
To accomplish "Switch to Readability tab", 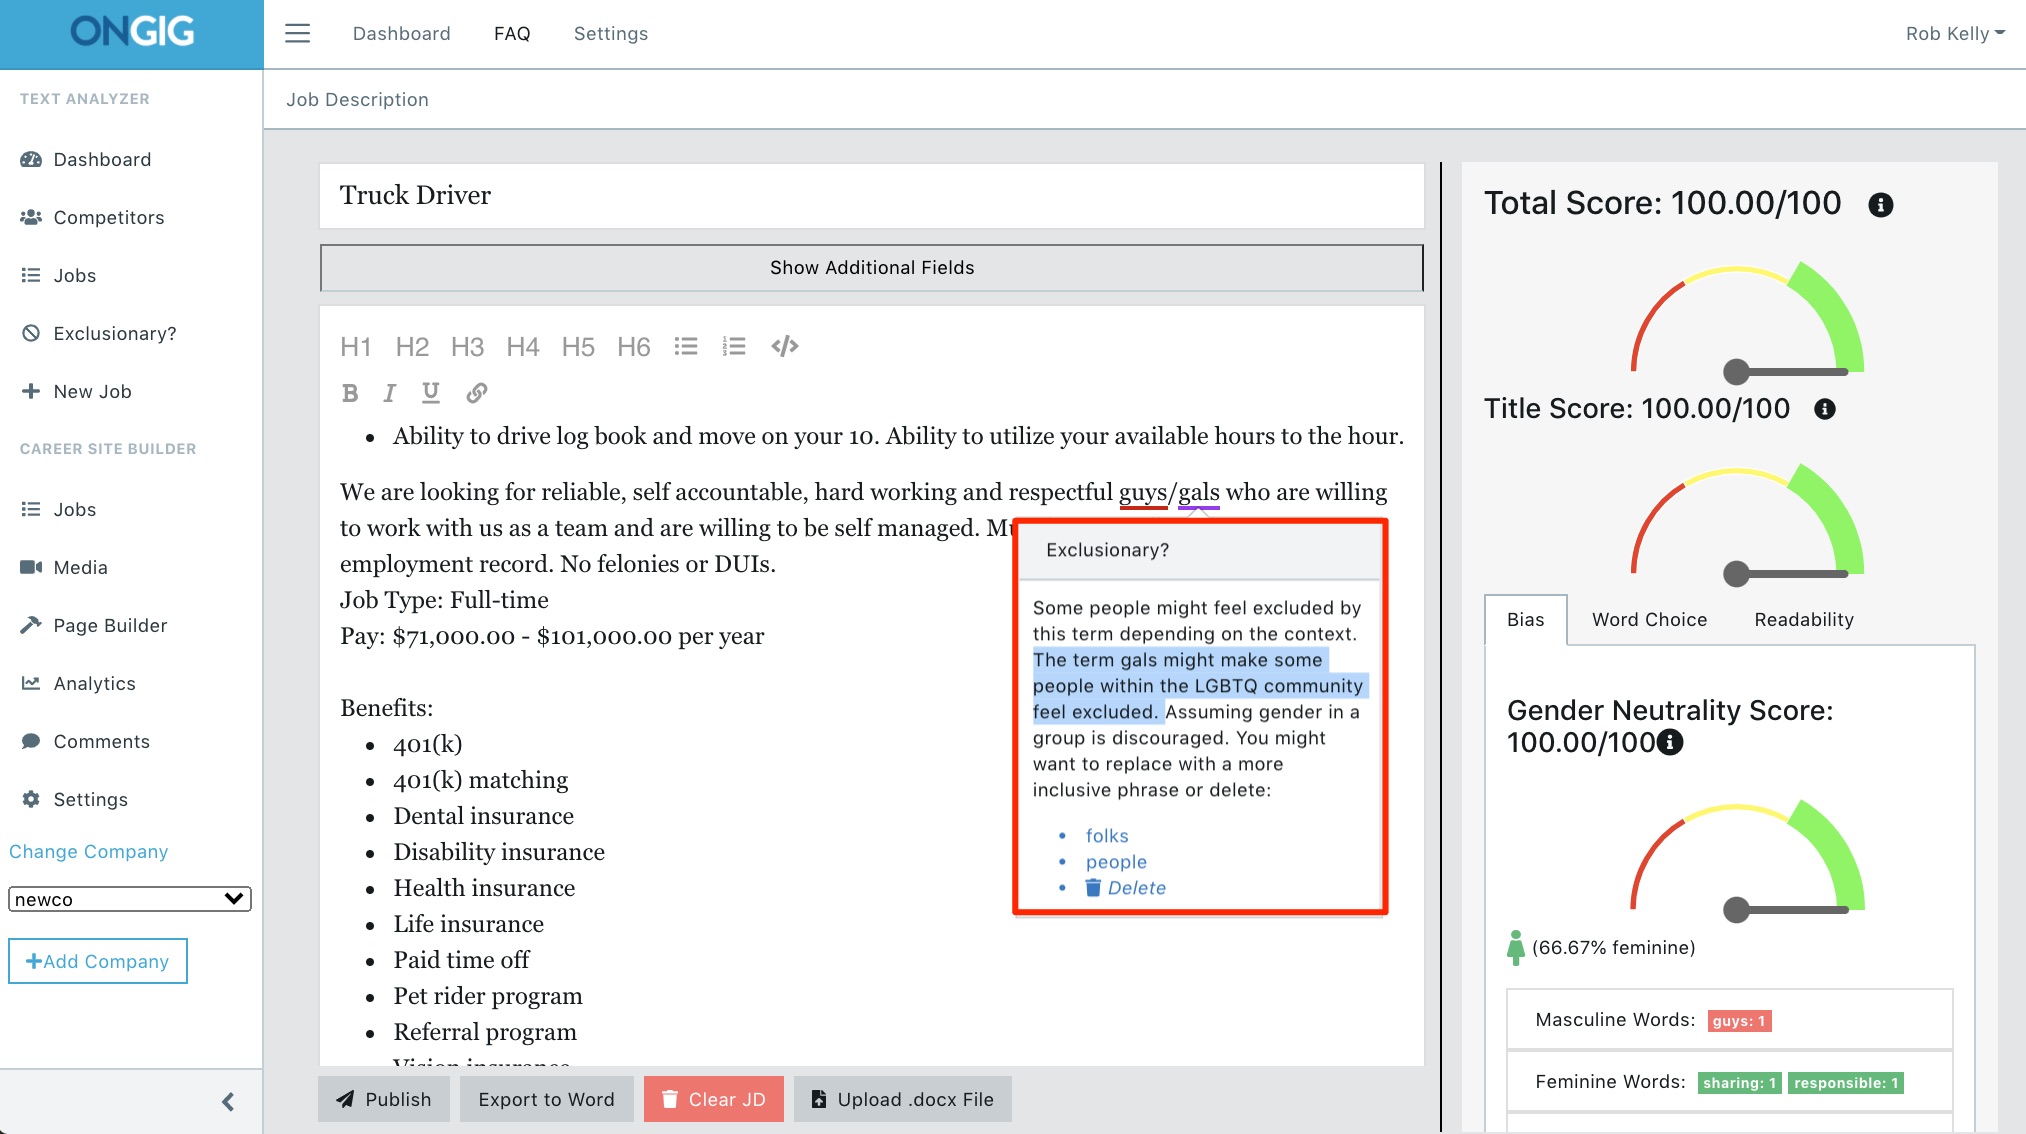I will click(1803, 619).
